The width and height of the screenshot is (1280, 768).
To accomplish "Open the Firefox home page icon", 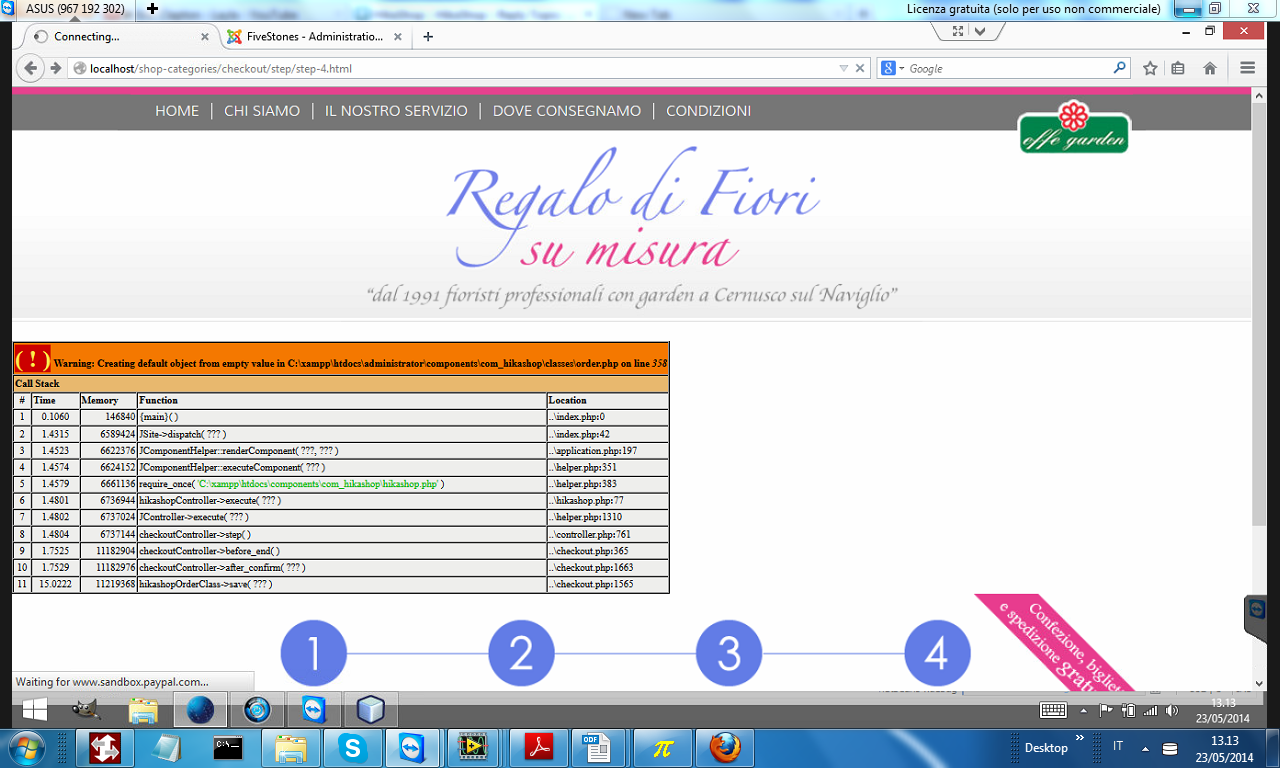I will [1210, 69].
